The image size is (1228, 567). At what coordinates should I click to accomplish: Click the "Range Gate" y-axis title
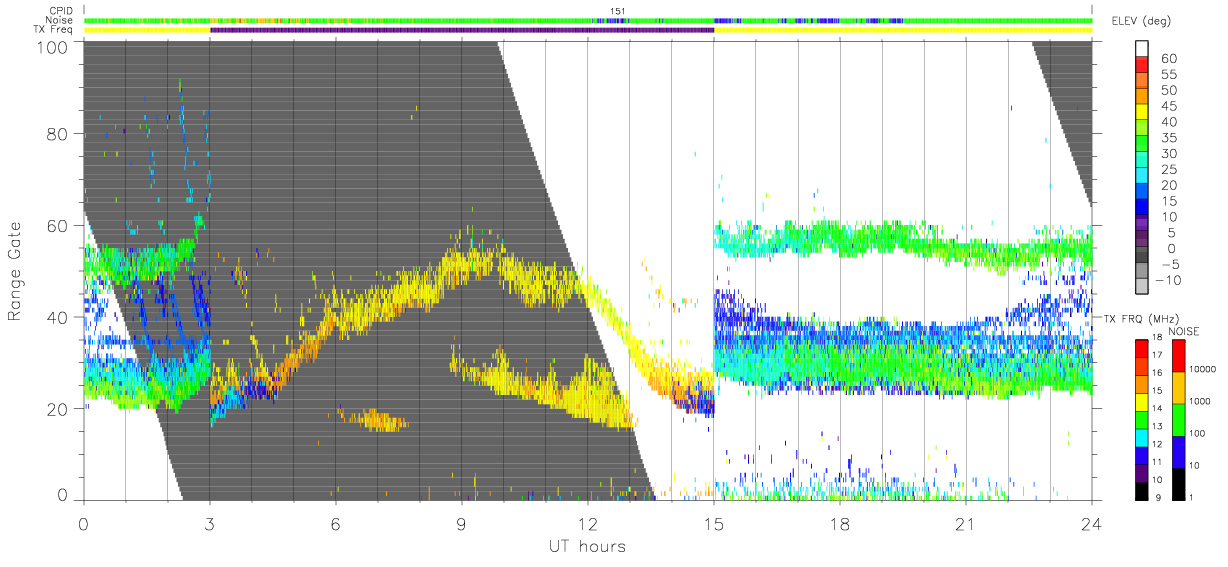pyautogui.click(x=15, y=272)
